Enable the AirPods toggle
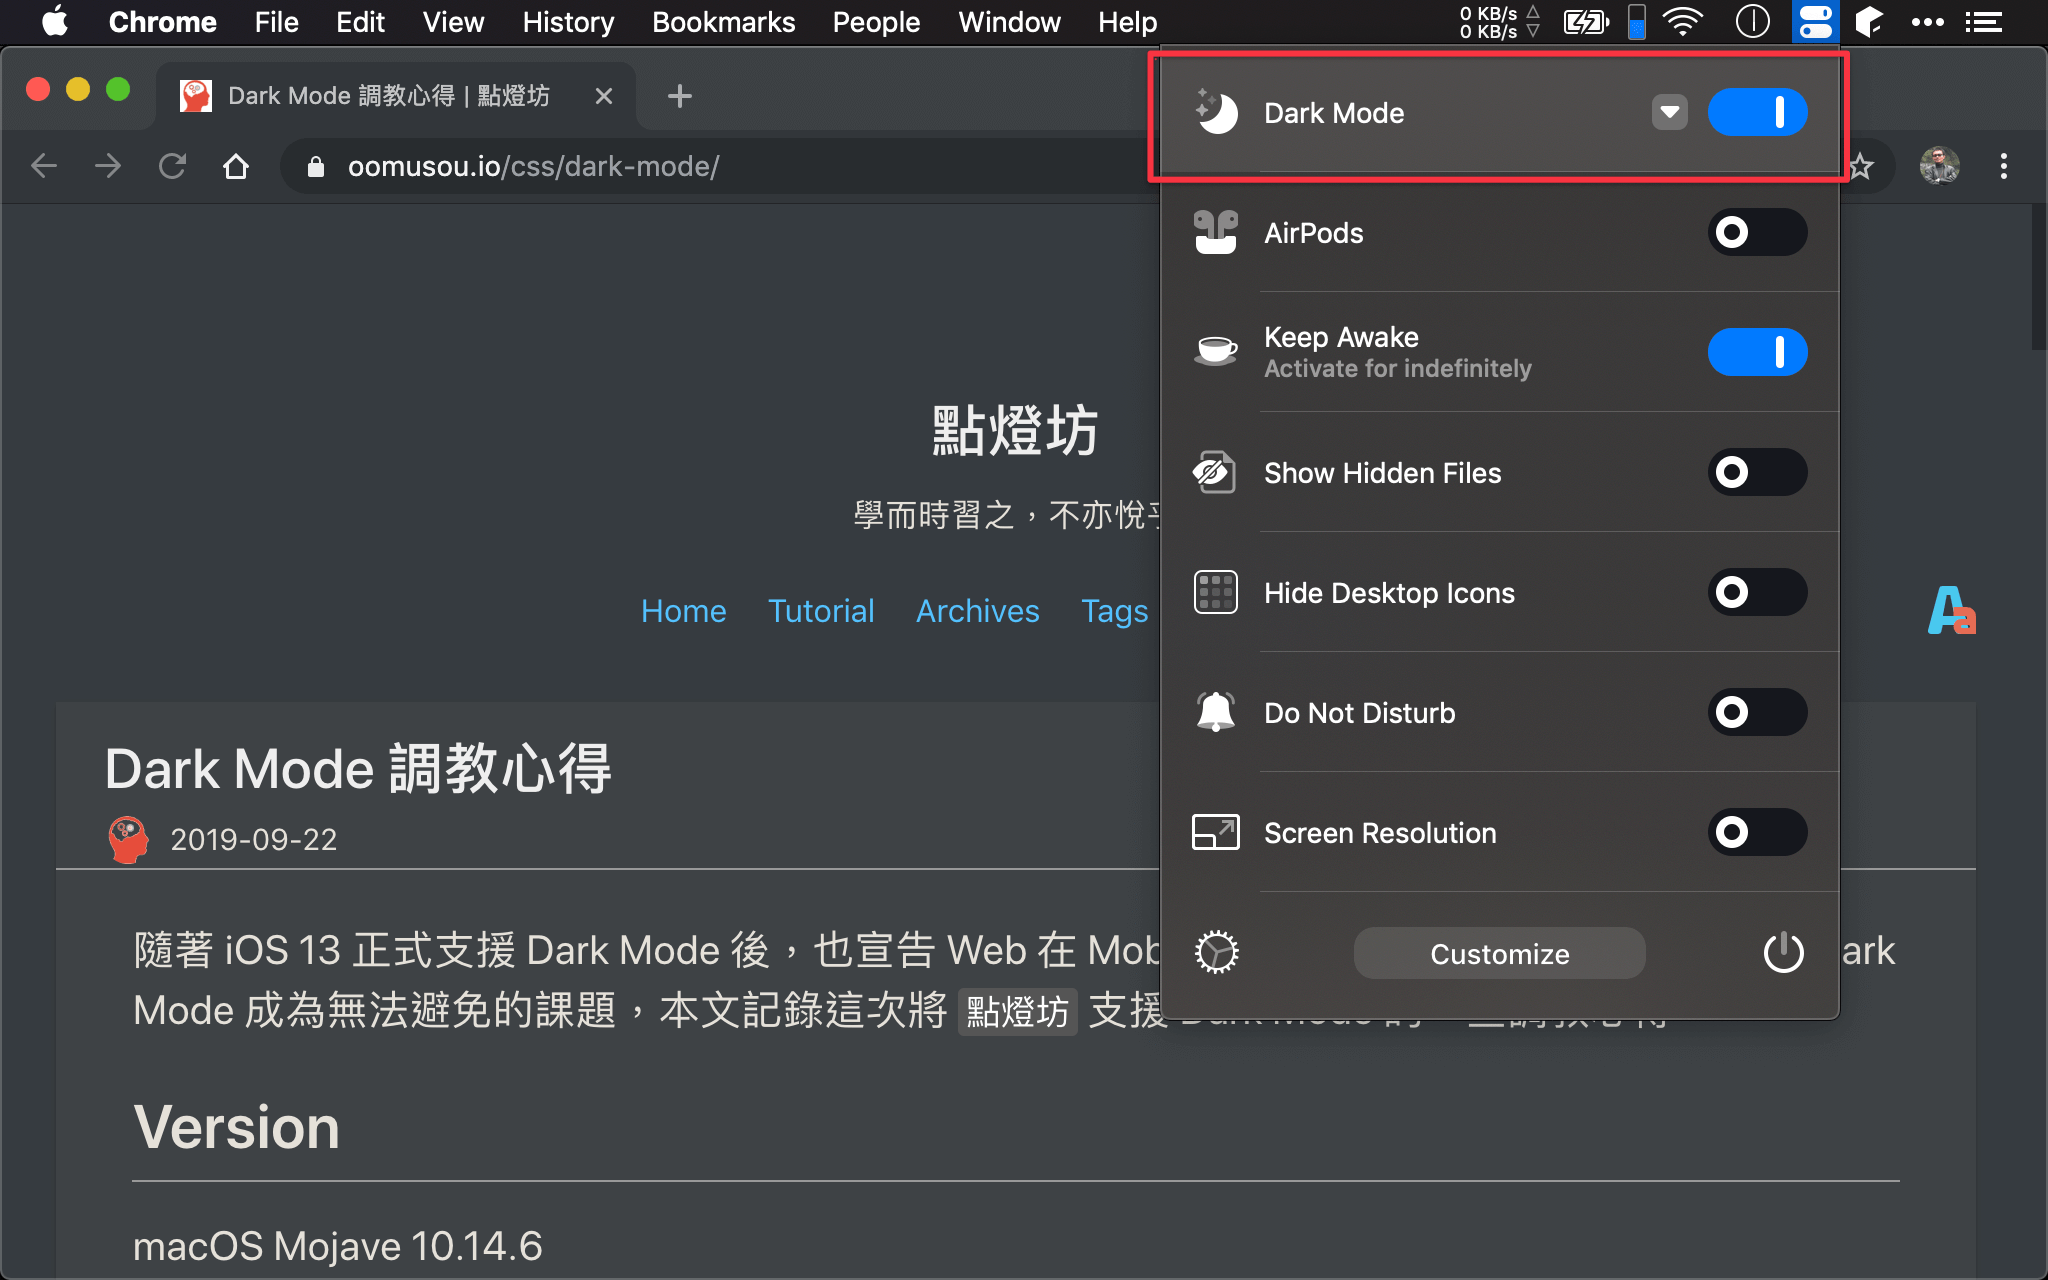 point(1757,232)
